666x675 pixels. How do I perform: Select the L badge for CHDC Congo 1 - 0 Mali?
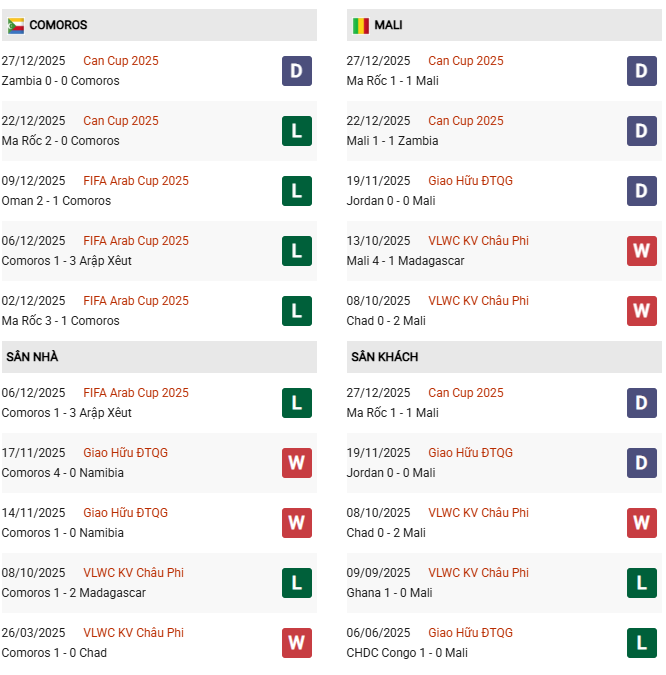642,643
